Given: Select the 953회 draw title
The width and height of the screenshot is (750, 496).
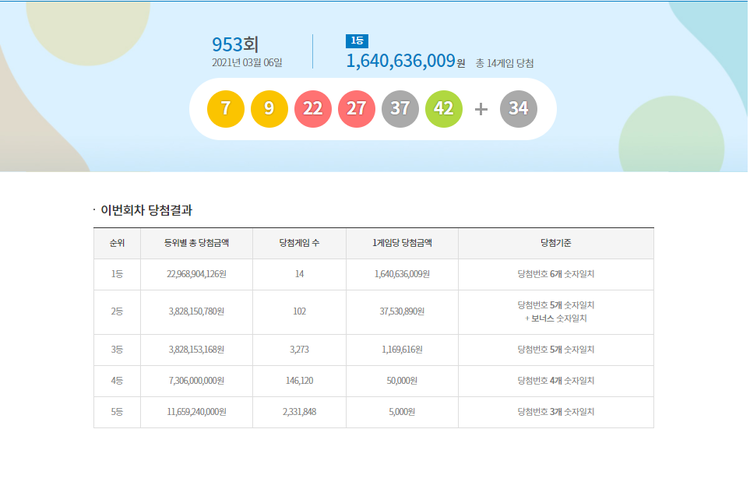Looking at the screenshot, I should point(235,44).
